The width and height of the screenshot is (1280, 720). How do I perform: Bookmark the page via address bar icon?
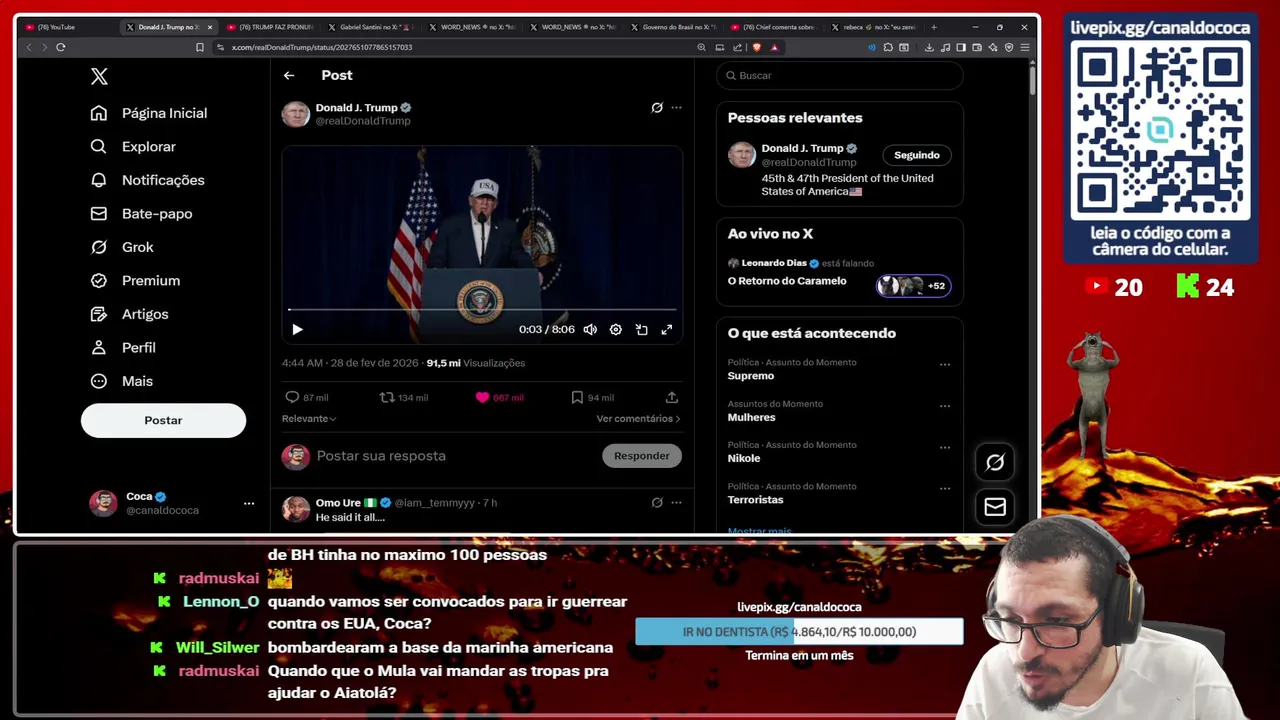[200, 47]
